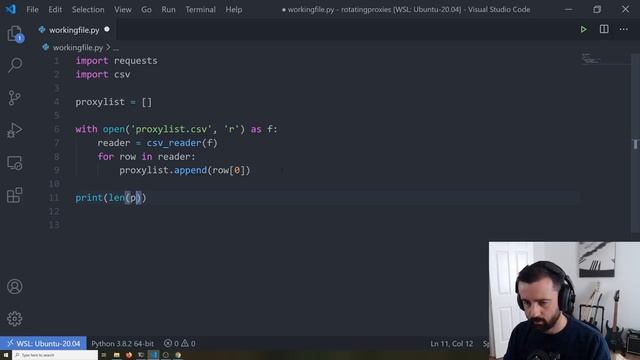
Task: Click 'print' on line 11
Action: pos(89,198)
